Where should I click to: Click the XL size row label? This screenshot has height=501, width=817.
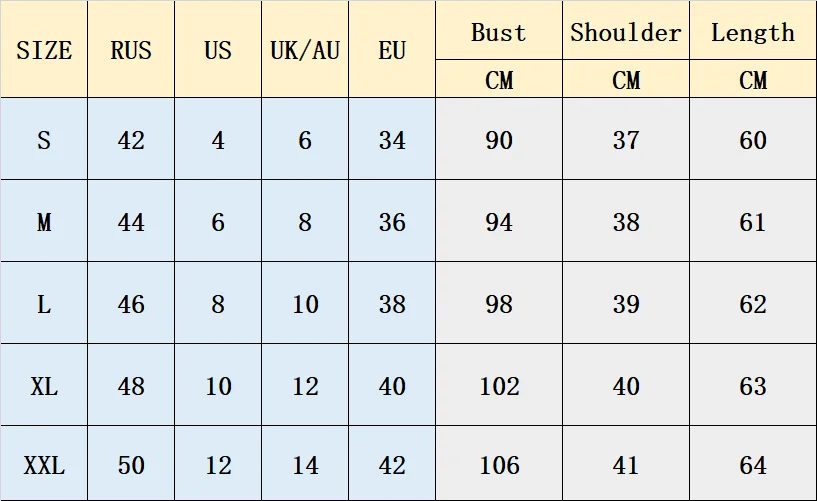[44, 386]
